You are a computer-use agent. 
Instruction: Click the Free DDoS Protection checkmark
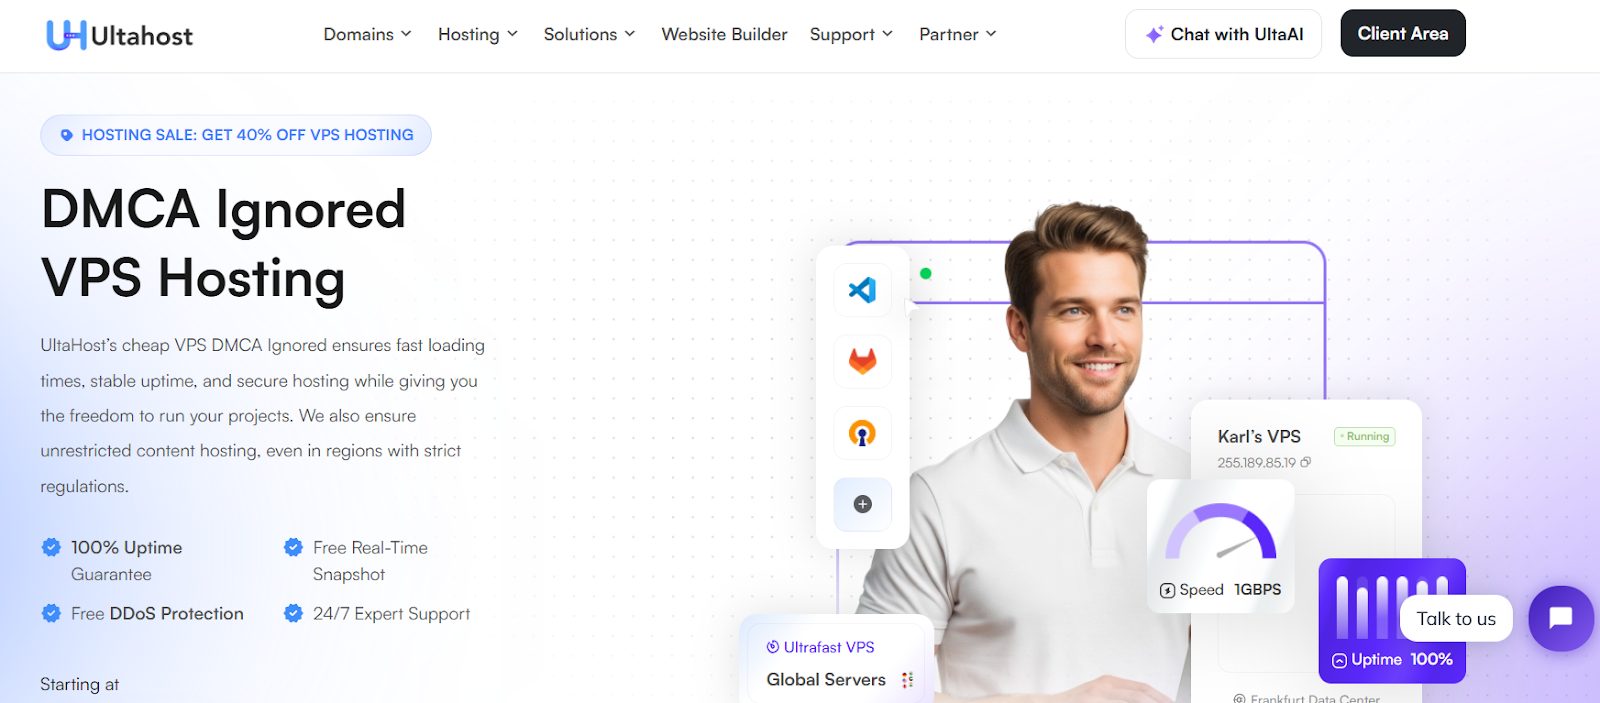(x=51, y=613)
